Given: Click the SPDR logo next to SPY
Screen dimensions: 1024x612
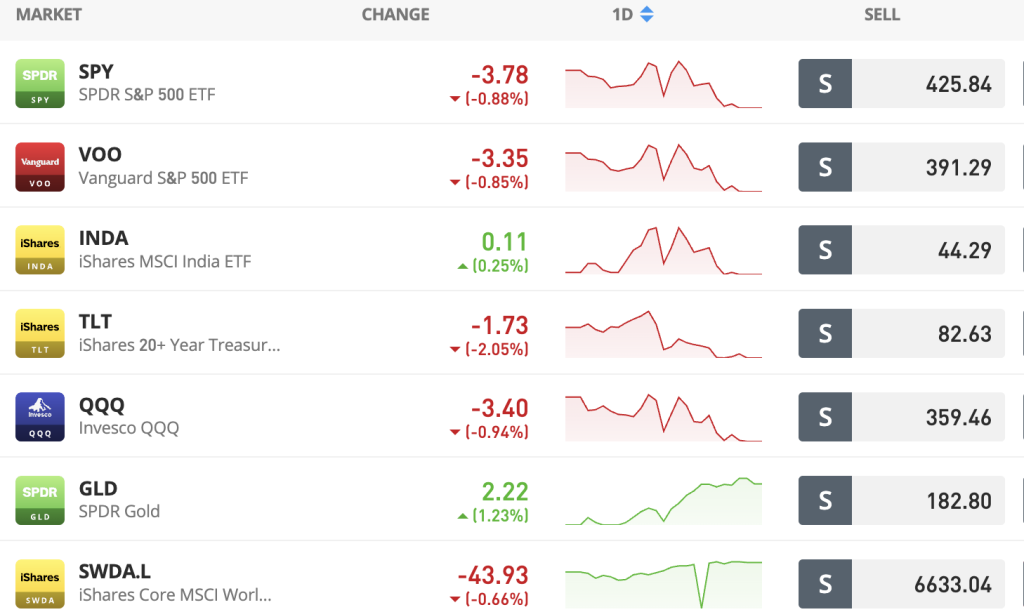Looking at the screenshot, I should tap(39, 83).
